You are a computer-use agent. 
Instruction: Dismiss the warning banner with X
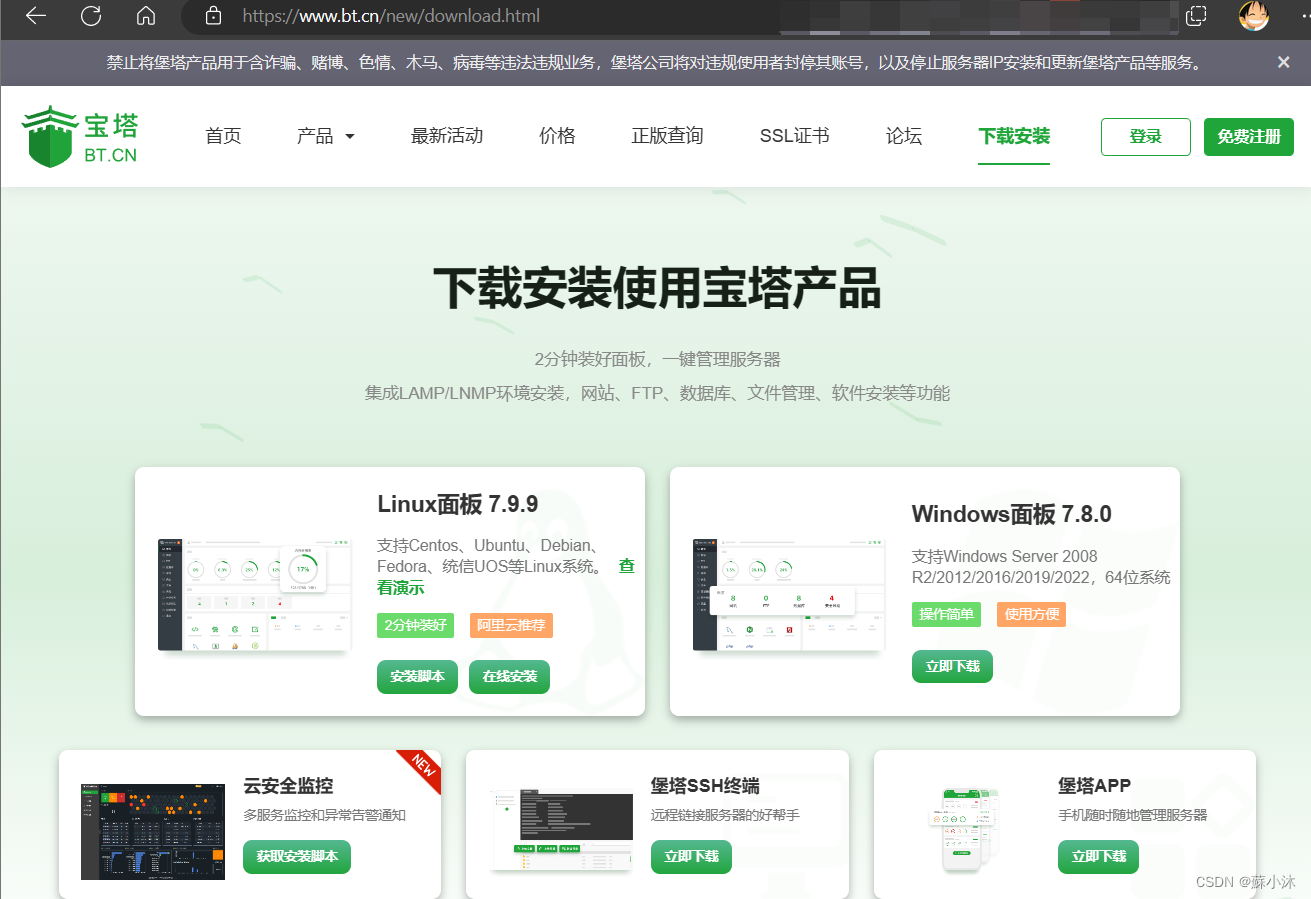pos(1284,62)
